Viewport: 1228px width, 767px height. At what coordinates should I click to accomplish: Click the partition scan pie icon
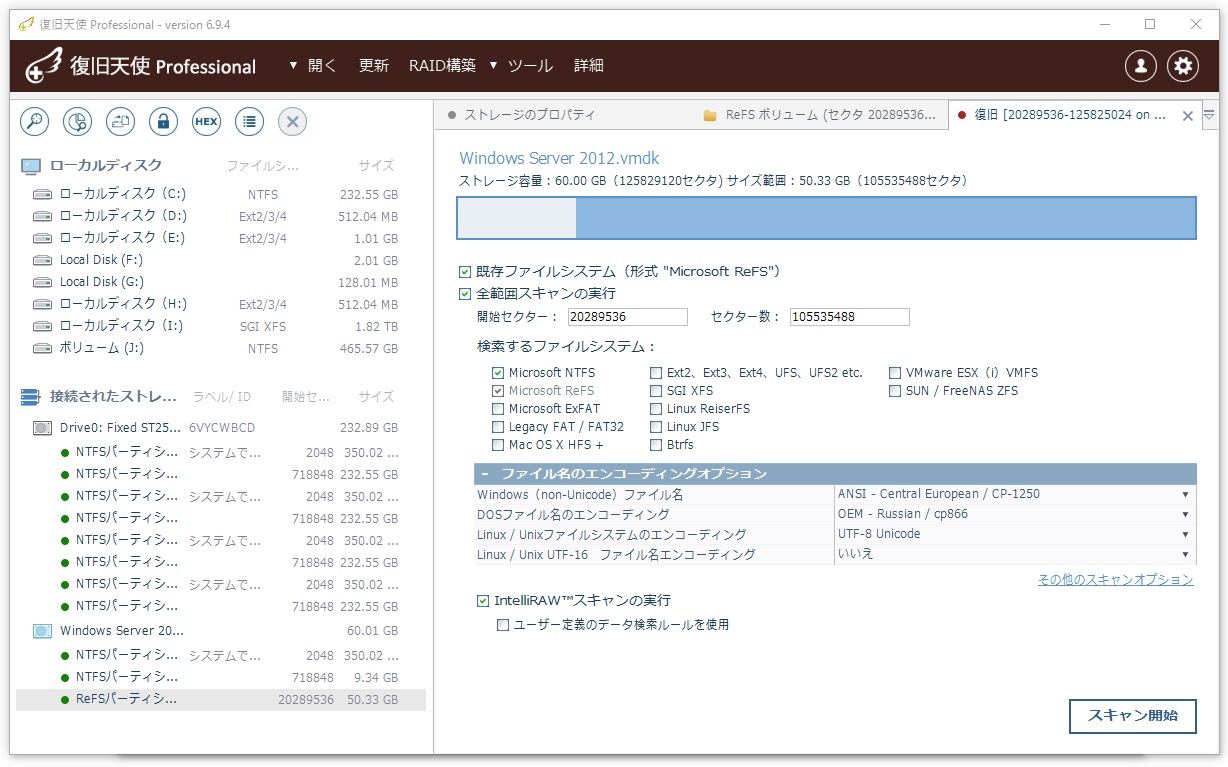[x=78, y=122]
